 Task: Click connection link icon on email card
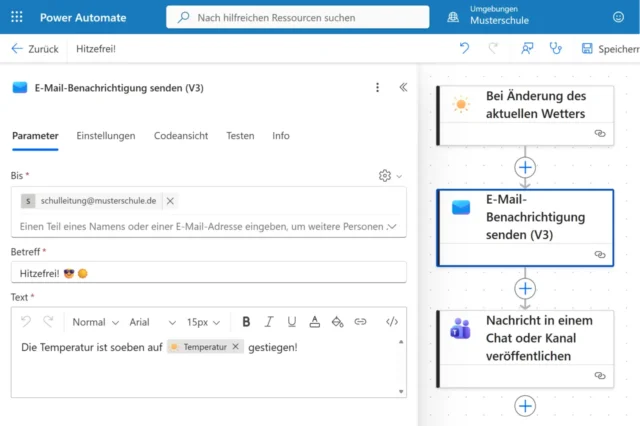(600, 255)
